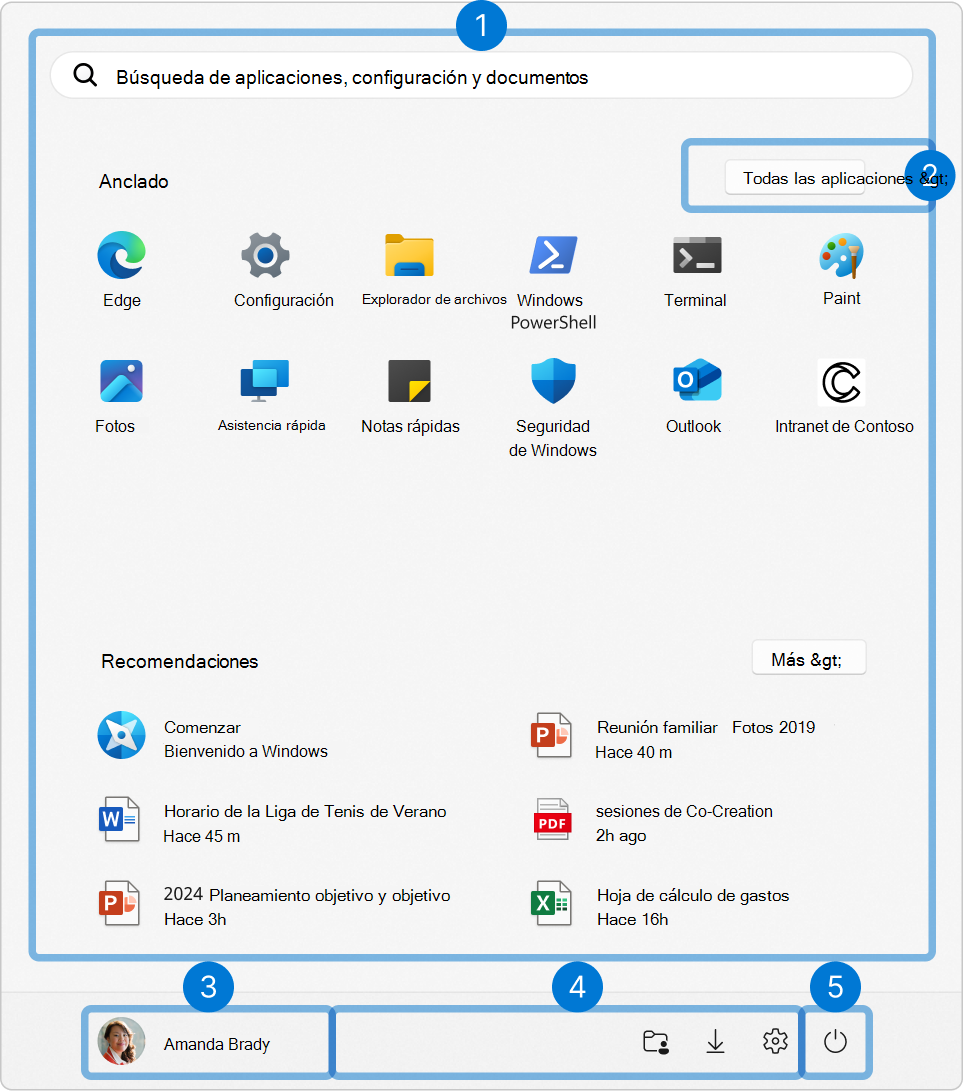Click Amanda Brady's profile picture
Image resolution: width=963 pixels, height=1091 pixels.
(122, 1042)
